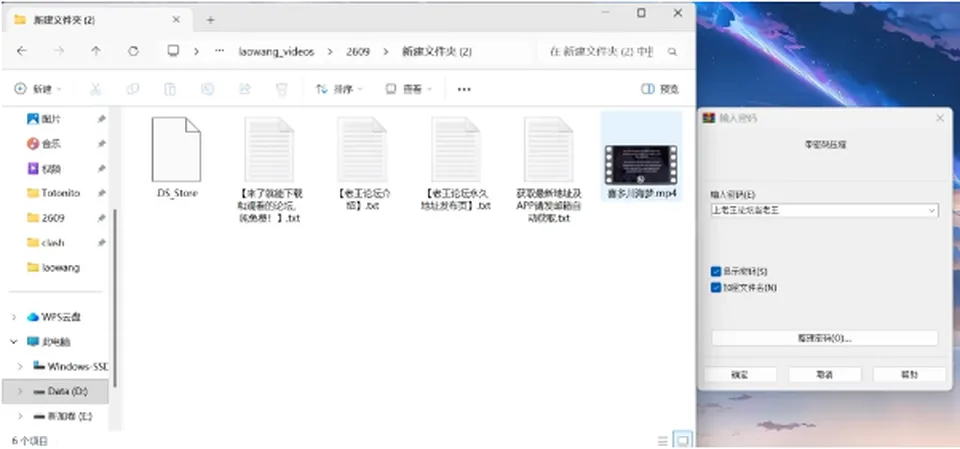This screenshot has width=960, height=449.
Task: Click the Paste clipboard icon
Action: tap(170, 89)
